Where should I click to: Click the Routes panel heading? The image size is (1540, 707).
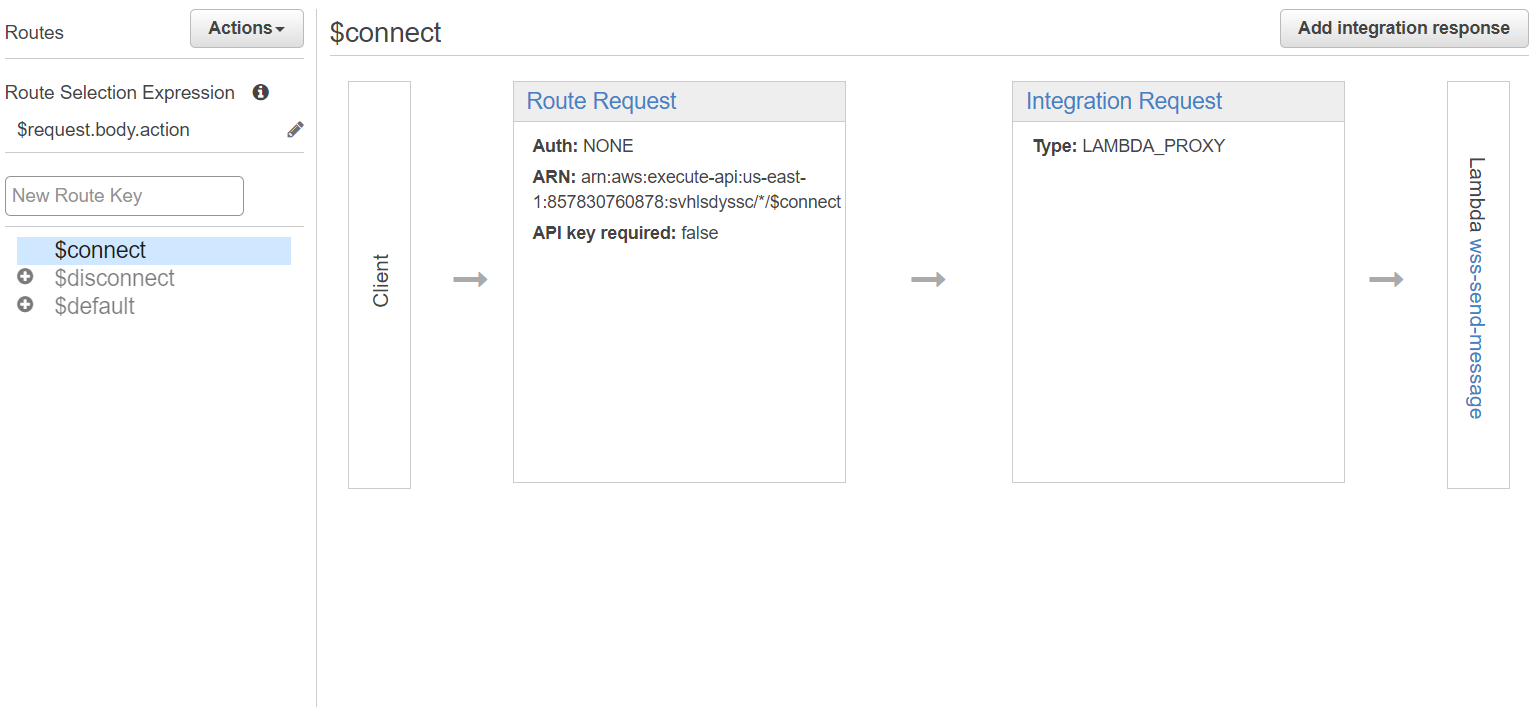pos(34,33)
